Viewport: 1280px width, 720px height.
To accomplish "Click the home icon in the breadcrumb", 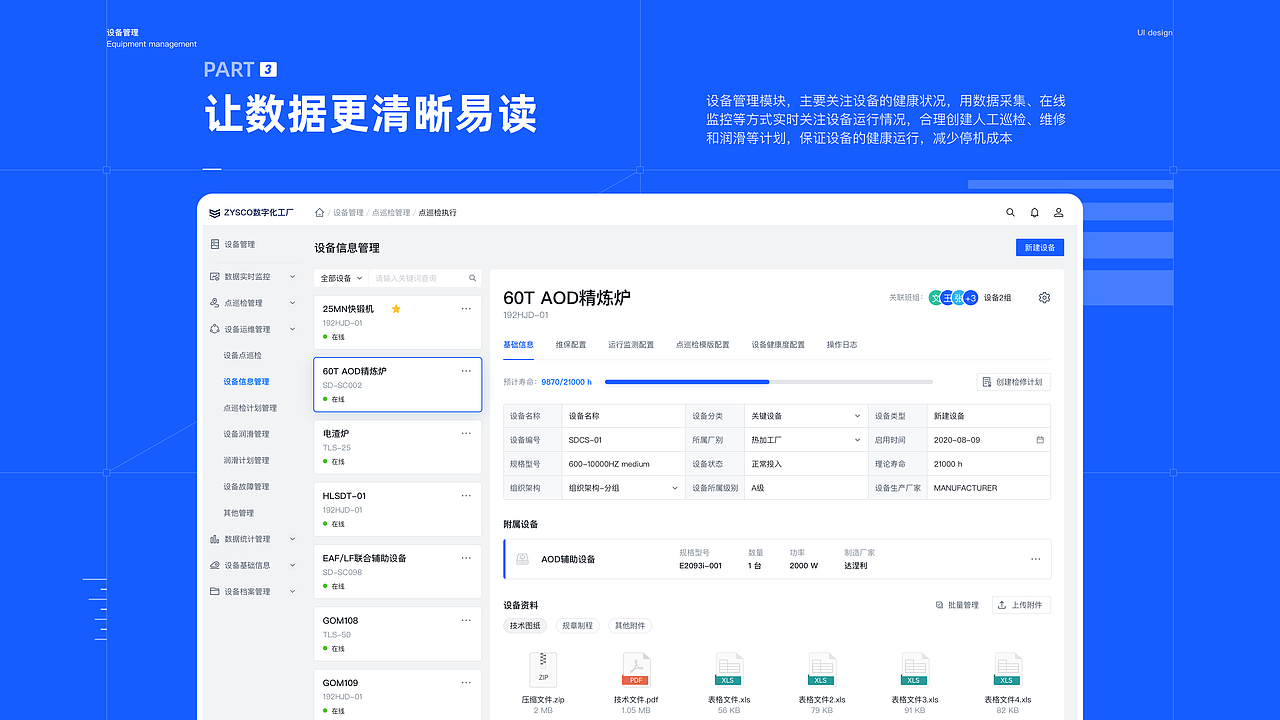I will [x=318, y=212].
